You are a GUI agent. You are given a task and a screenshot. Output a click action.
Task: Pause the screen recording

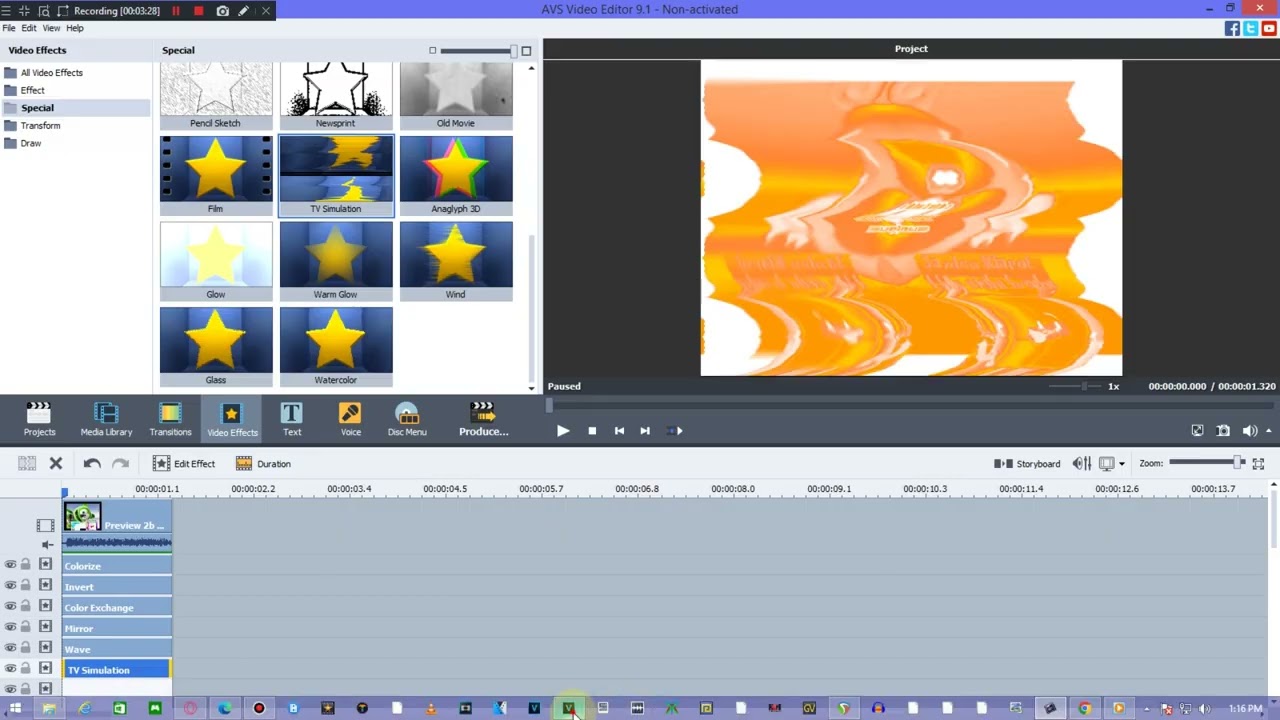176,10
